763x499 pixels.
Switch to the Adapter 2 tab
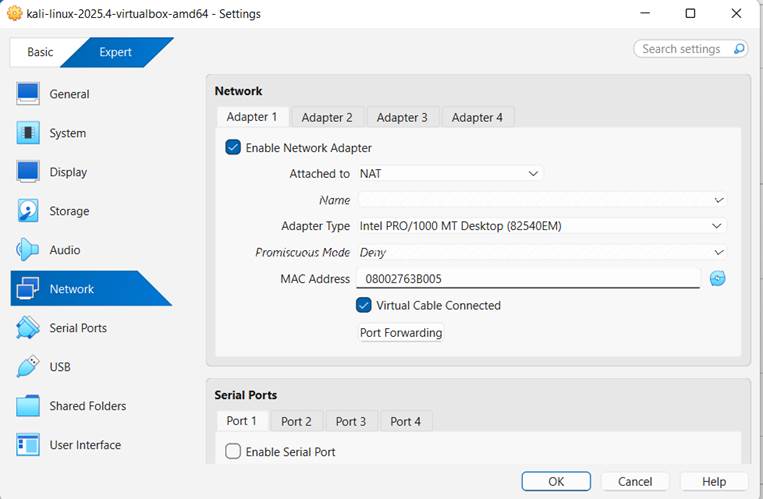pos(327,117)
